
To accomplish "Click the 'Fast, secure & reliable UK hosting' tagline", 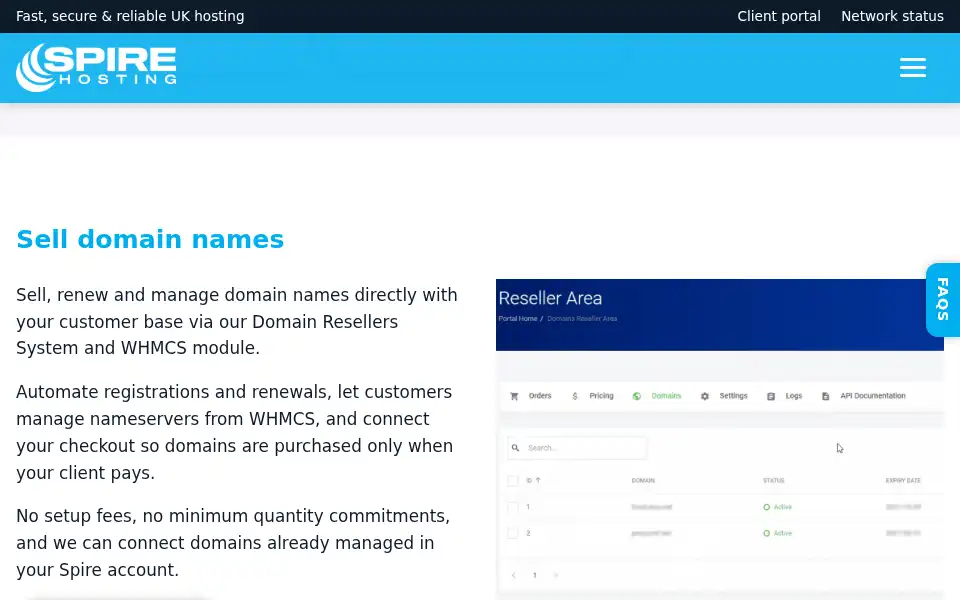I will 130,16.
